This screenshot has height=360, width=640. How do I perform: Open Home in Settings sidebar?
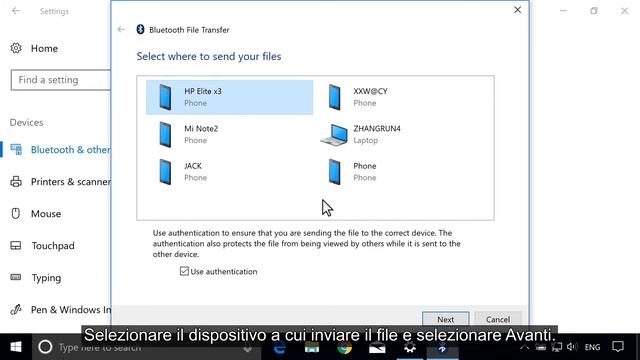(44, 49)
